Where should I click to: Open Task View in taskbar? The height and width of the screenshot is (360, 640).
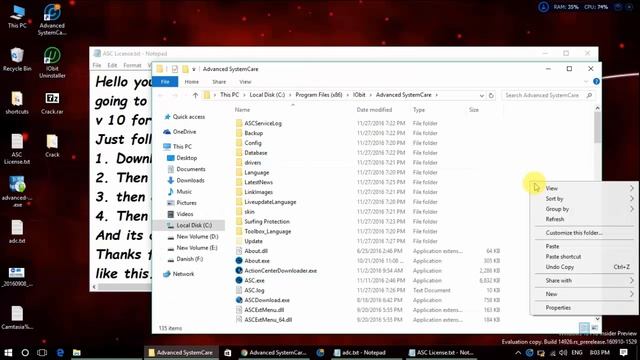point(42,352)
